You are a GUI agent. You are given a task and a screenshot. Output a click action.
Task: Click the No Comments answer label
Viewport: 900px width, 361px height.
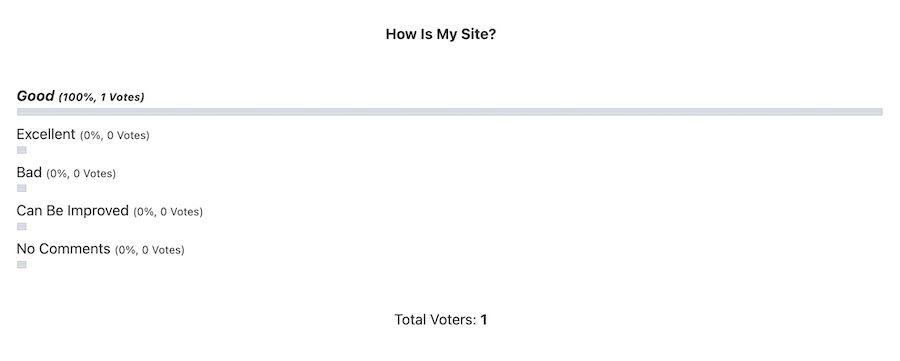[x=63, y=249]
